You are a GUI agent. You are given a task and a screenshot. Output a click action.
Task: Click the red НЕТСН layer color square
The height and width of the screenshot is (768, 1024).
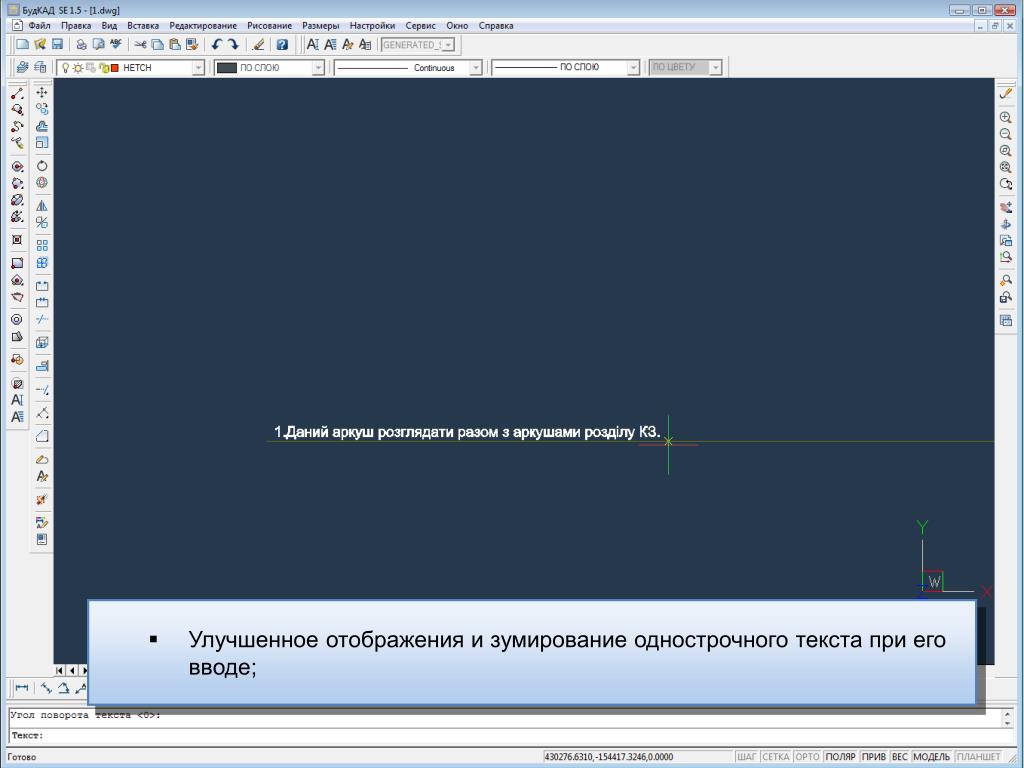click(115, 67)
